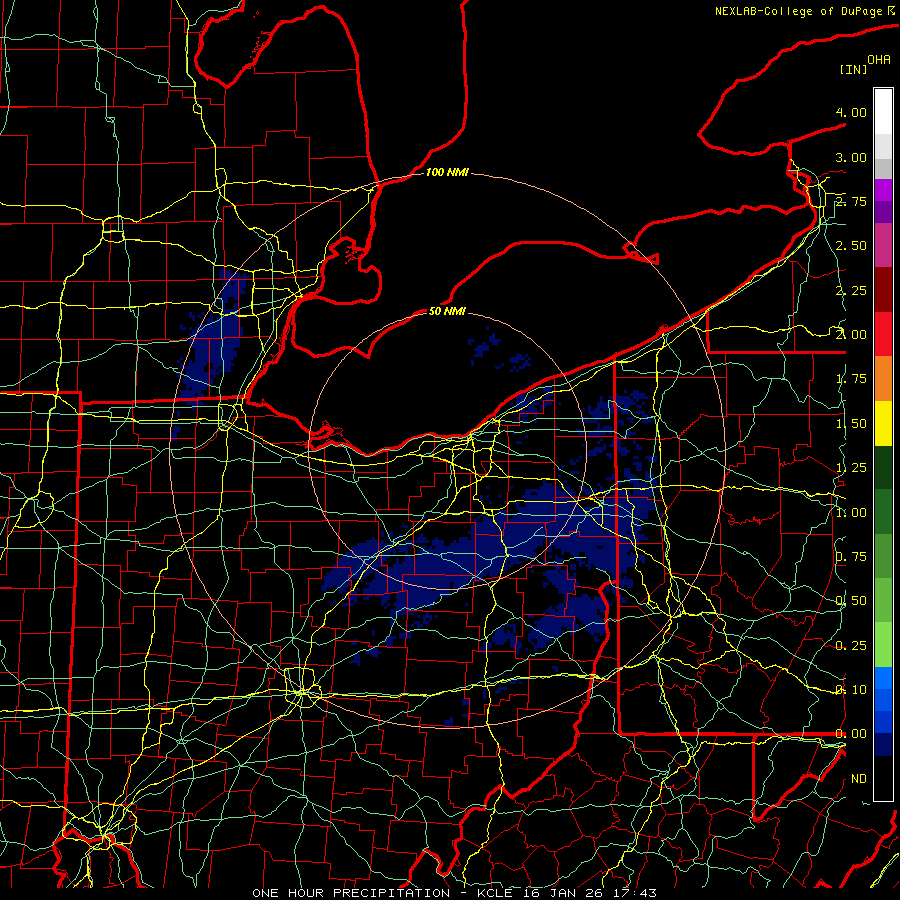This screenshot has height=900, width=900.
Task: Select the white legend color swatch
Action: click(883, 112)
